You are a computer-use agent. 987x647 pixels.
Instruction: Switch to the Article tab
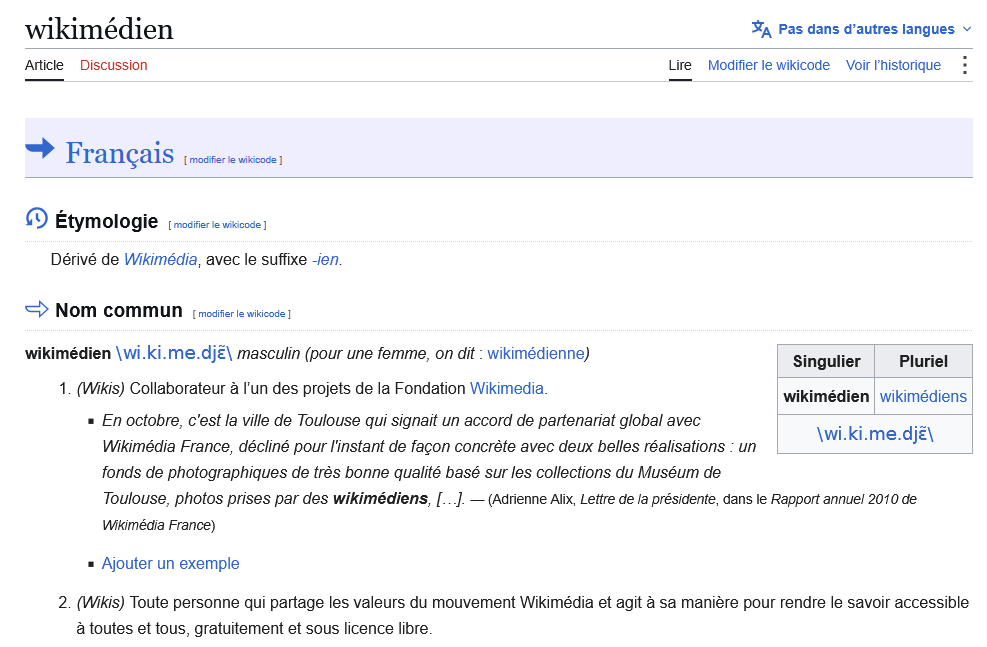coord(44,65)
